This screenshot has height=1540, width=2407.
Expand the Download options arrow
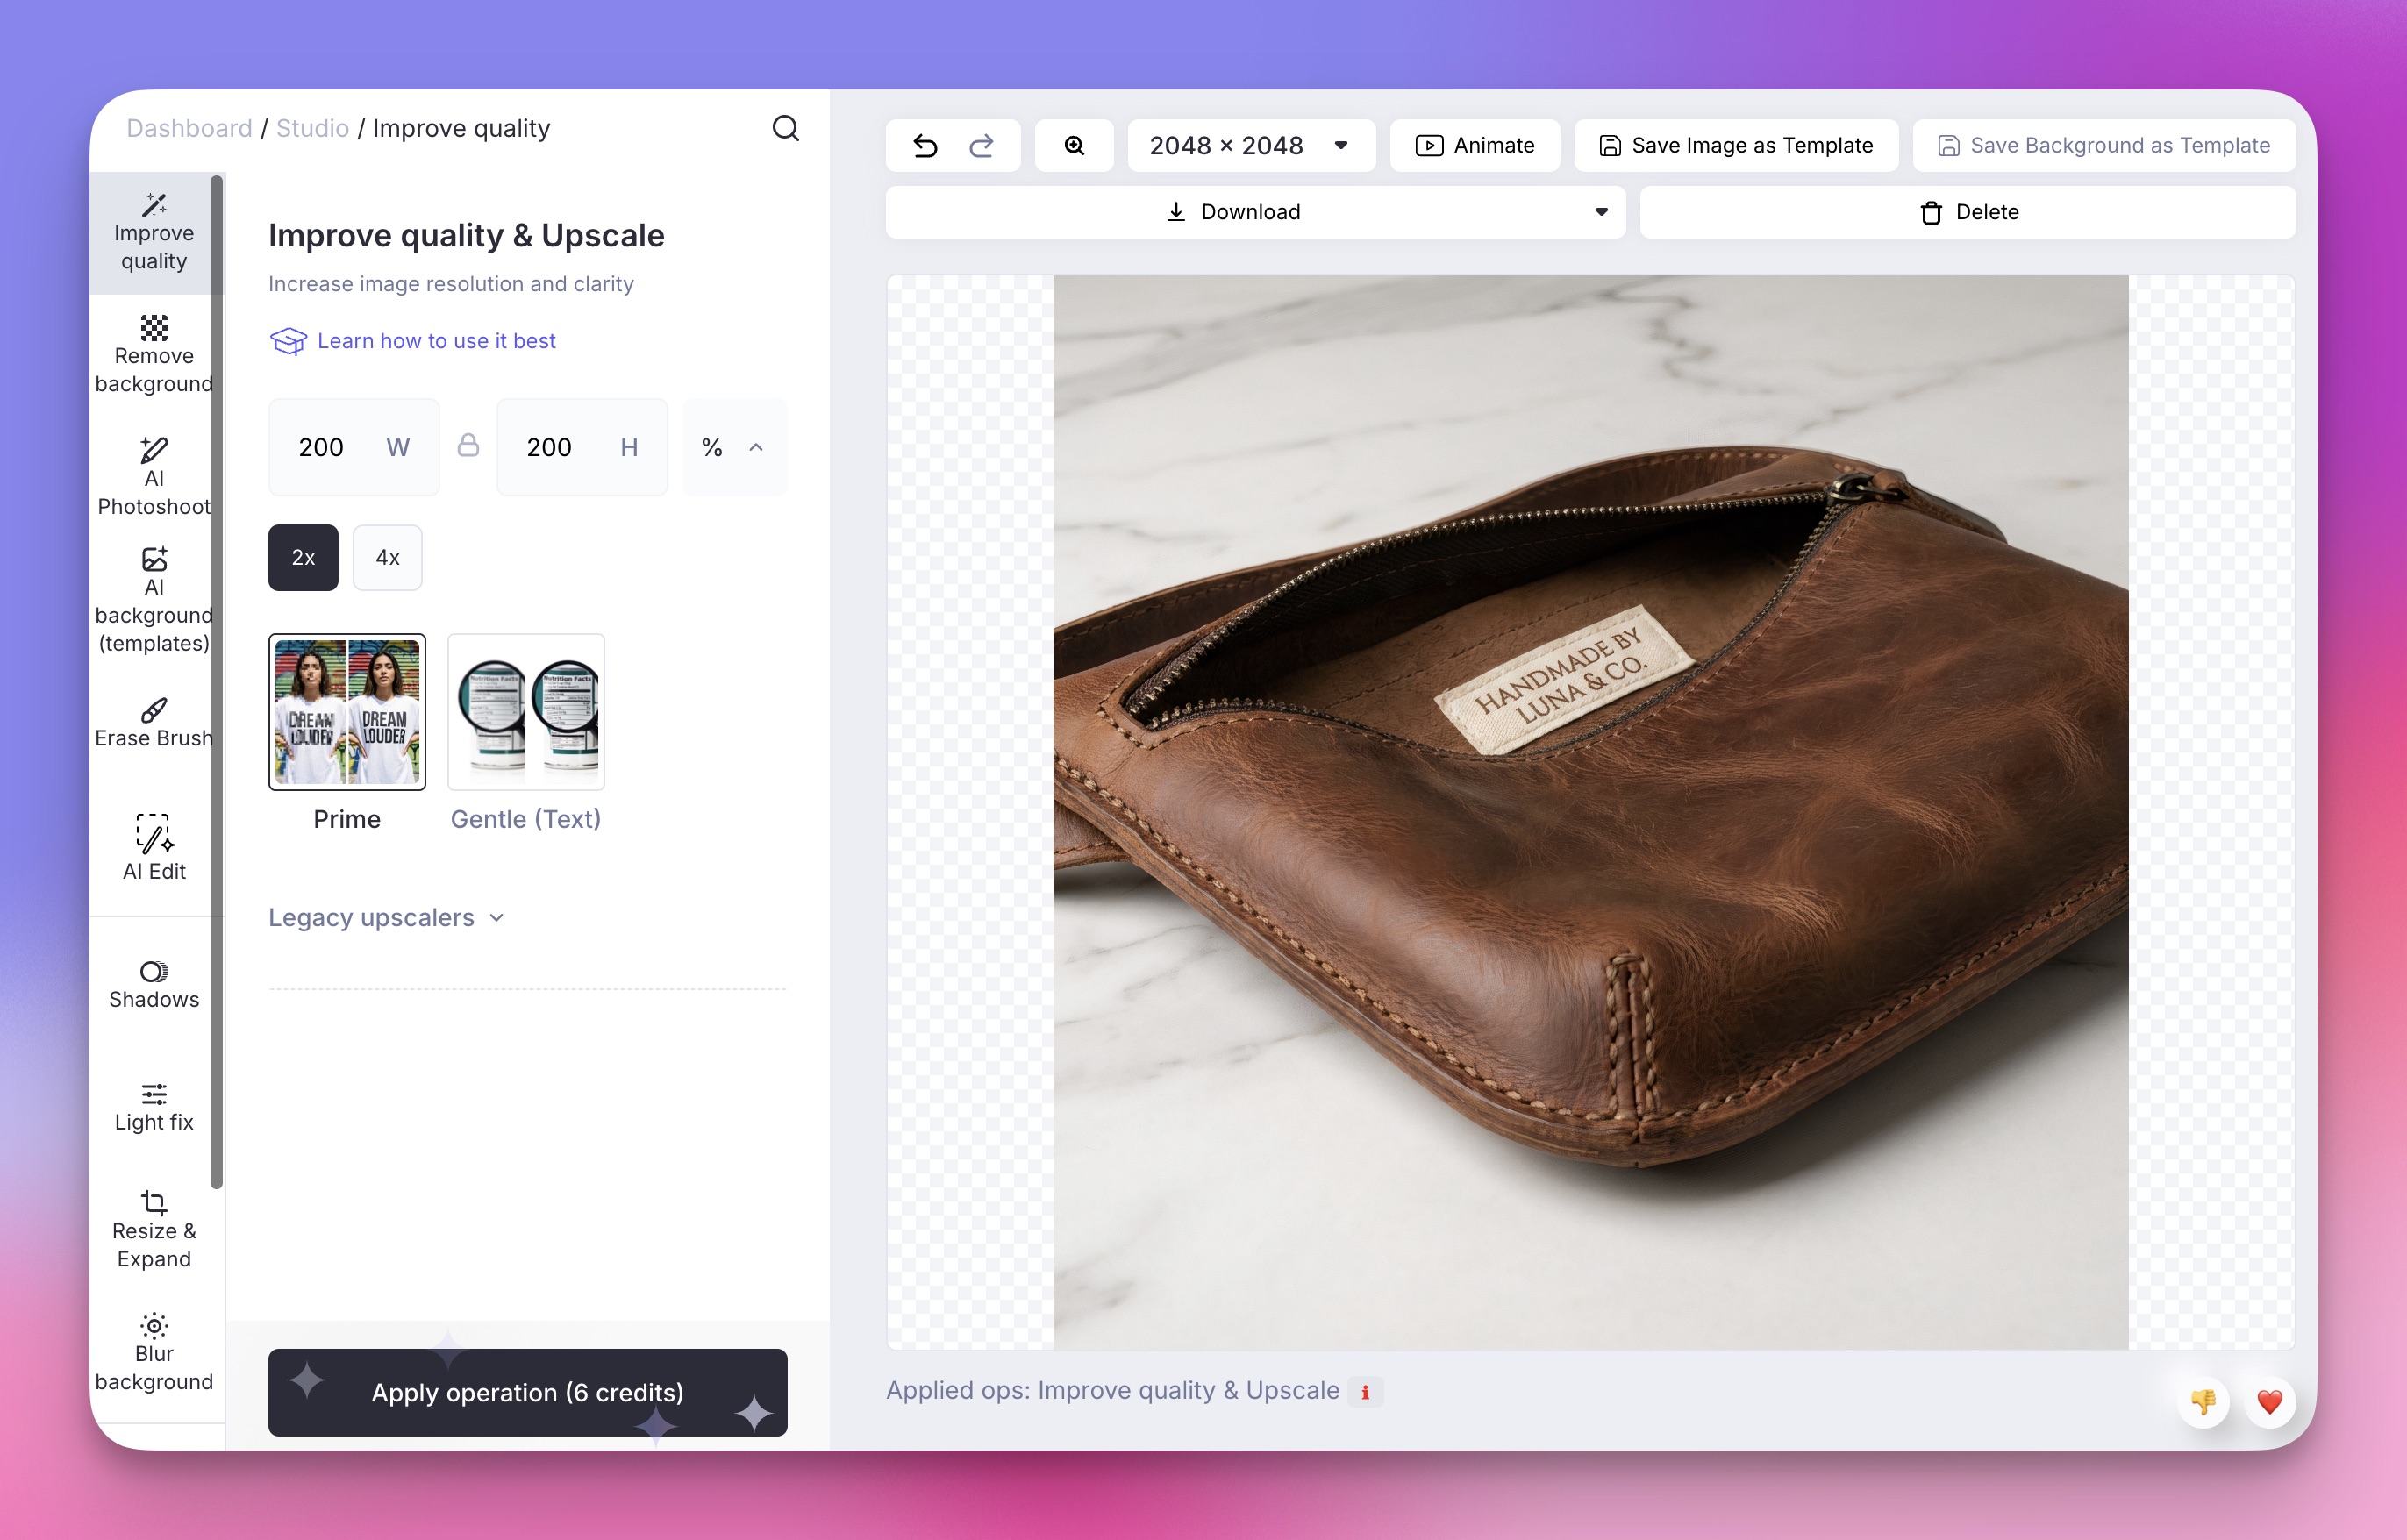pyautogui.click(x=1600, y=212)
